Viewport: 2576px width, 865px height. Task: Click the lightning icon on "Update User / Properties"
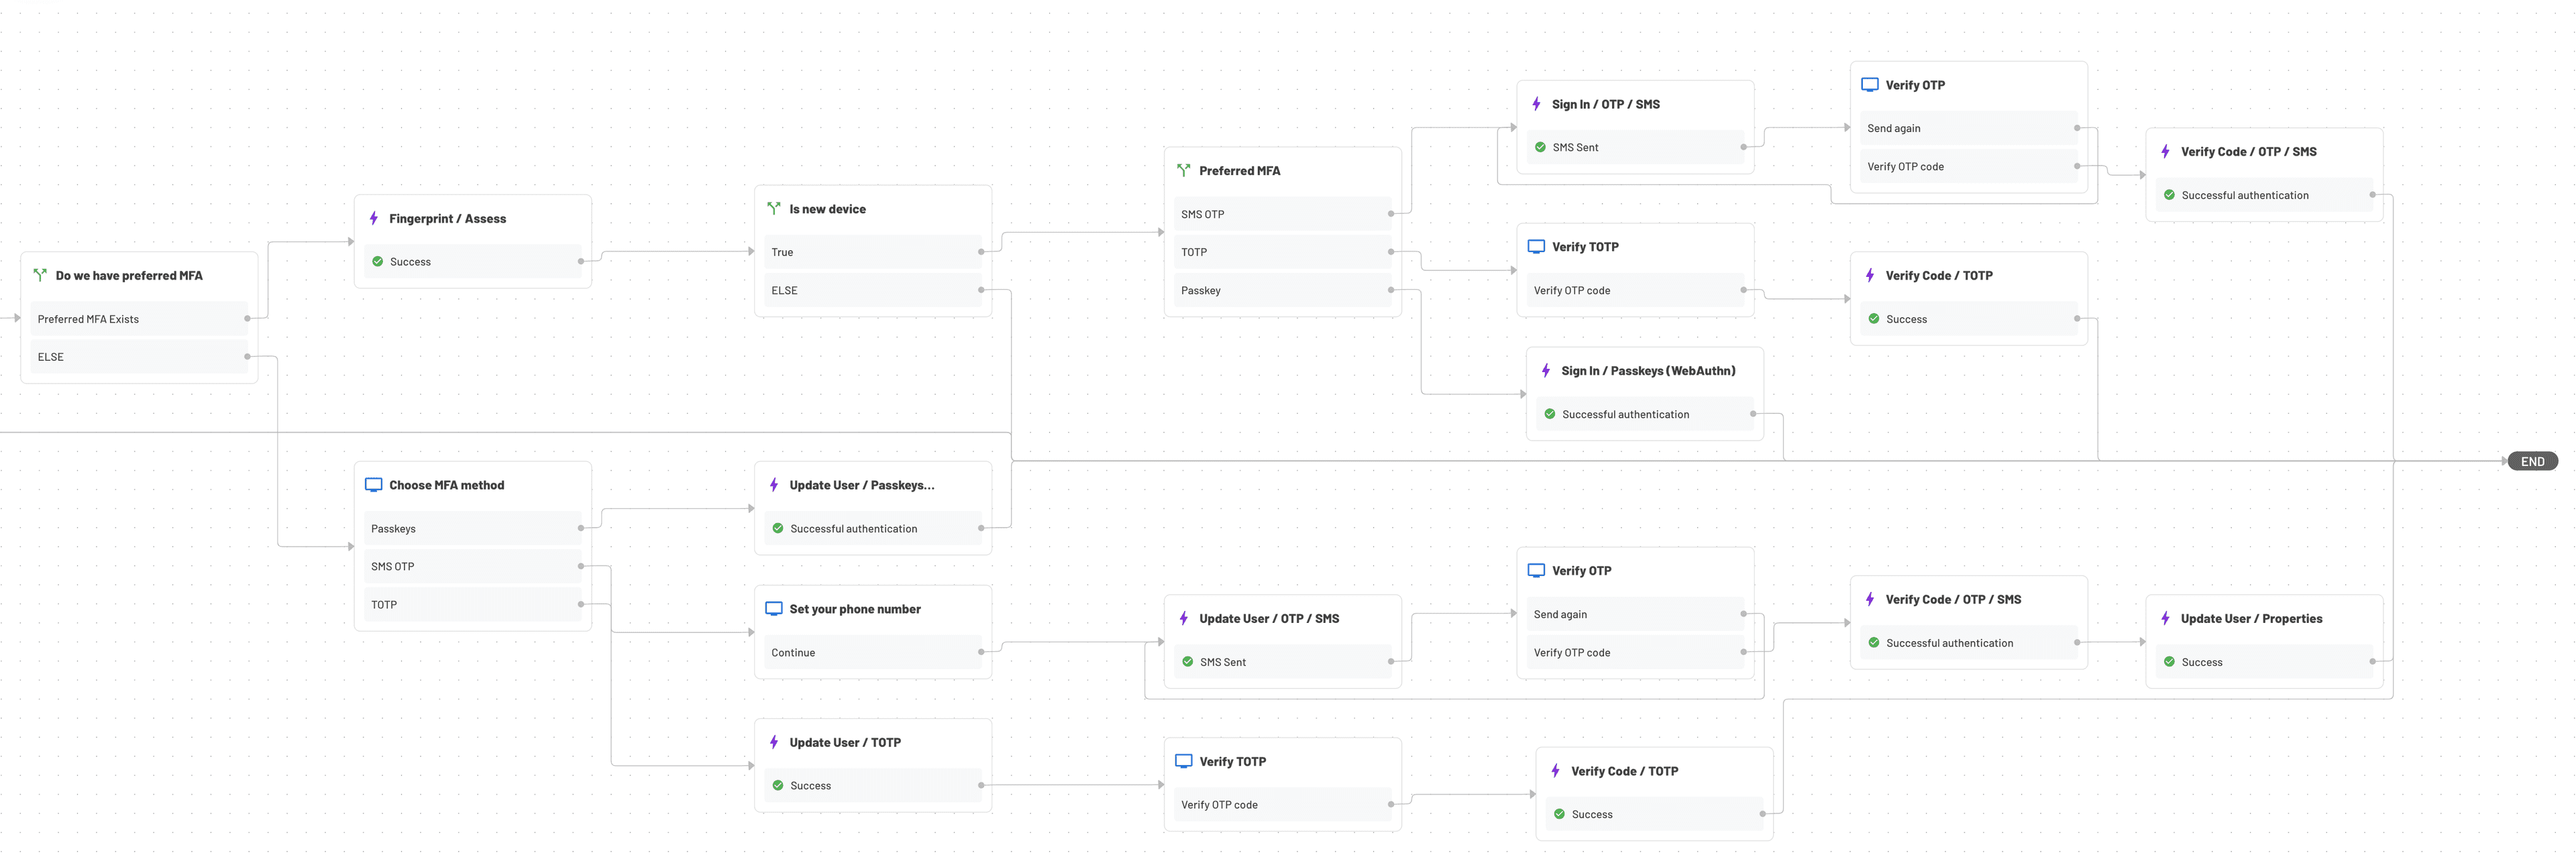(x=2166, y=618)
